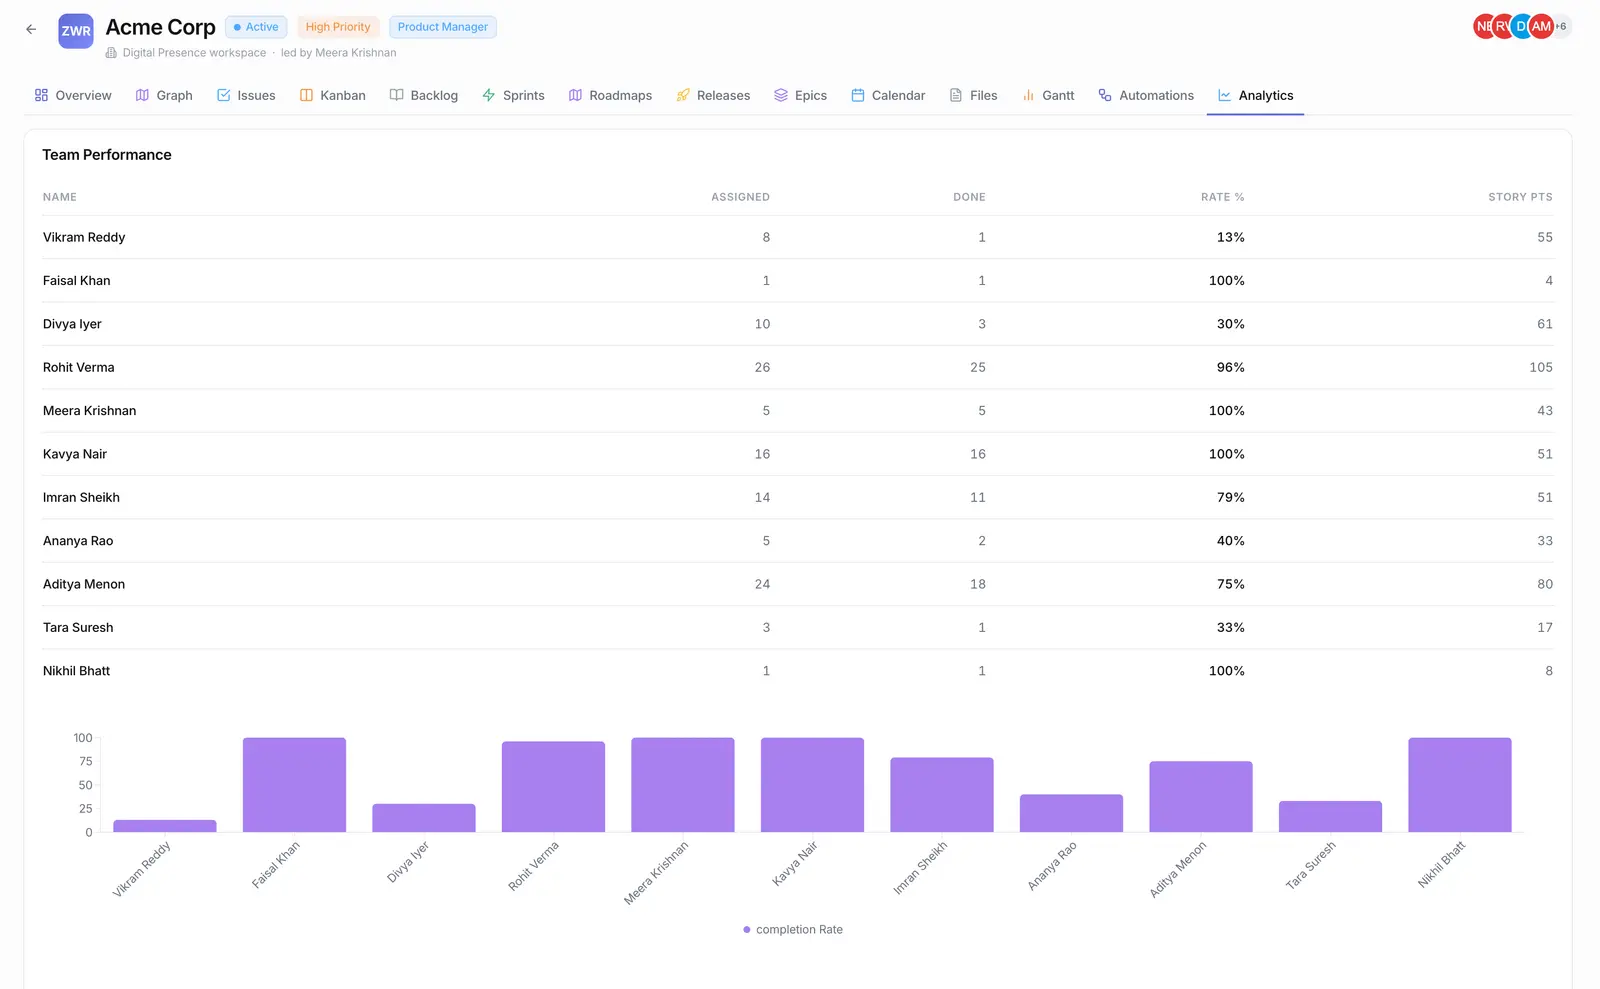The height and width of the screenshot is (989, 1600).
Task: Click the Releases rocket icon
Action: [x=683, y=95]
